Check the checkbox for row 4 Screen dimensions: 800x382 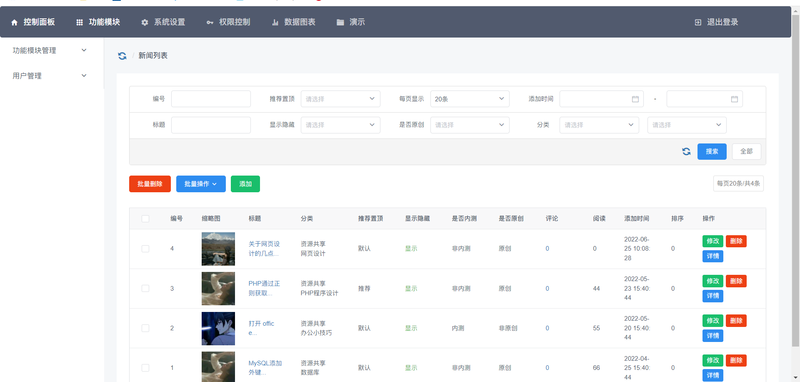(x=145, y=249)
